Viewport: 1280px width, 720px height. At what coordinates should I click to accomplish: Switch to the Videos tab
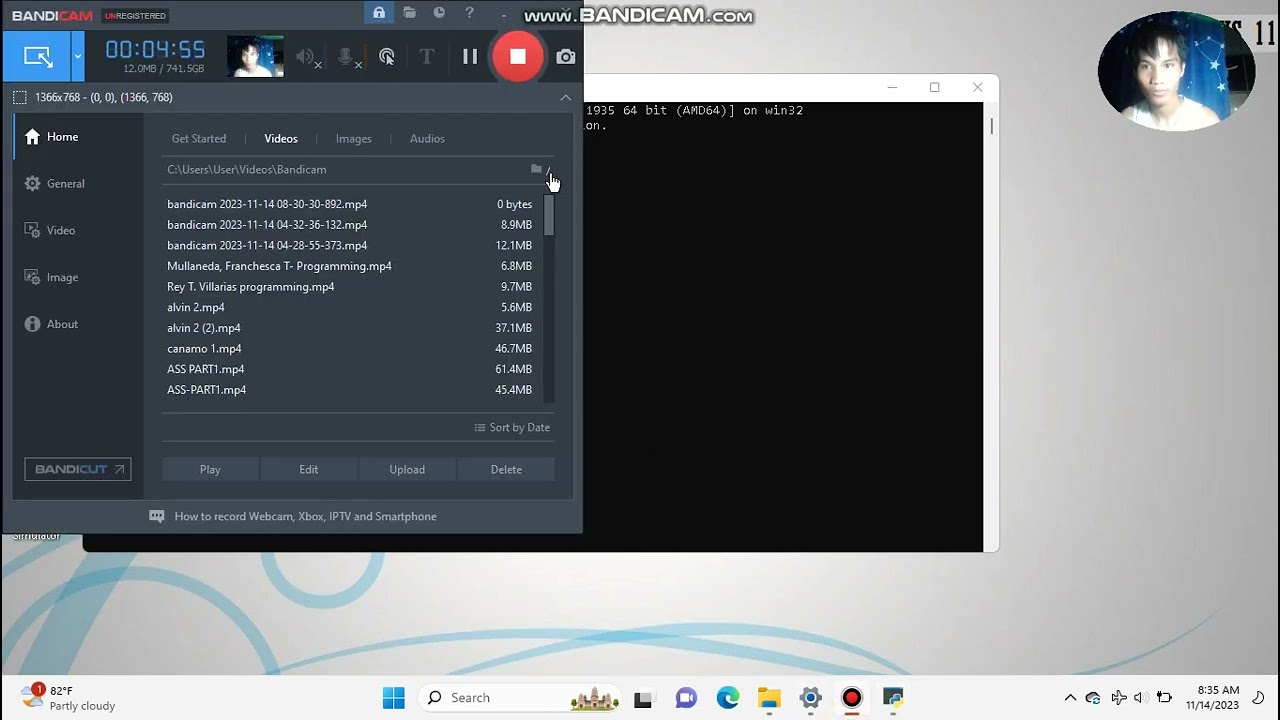[x=281, y=139]
